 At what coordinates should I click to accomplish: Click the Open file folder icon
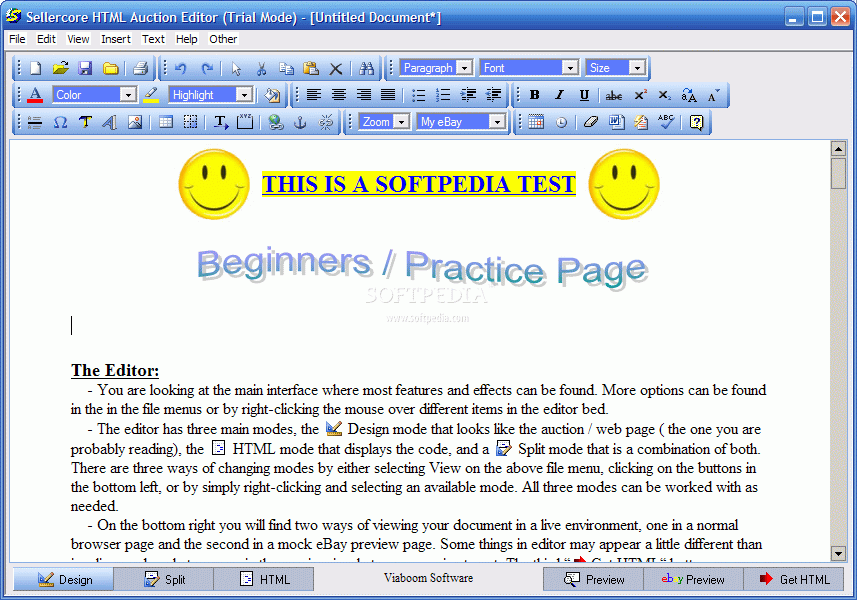(x=60, y=68)
